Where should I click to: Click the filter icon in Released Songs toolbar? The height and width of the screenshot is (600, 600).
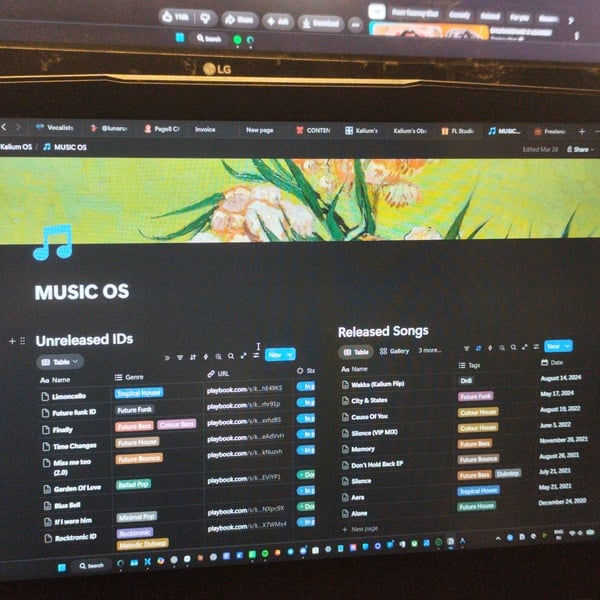point(466,348)
